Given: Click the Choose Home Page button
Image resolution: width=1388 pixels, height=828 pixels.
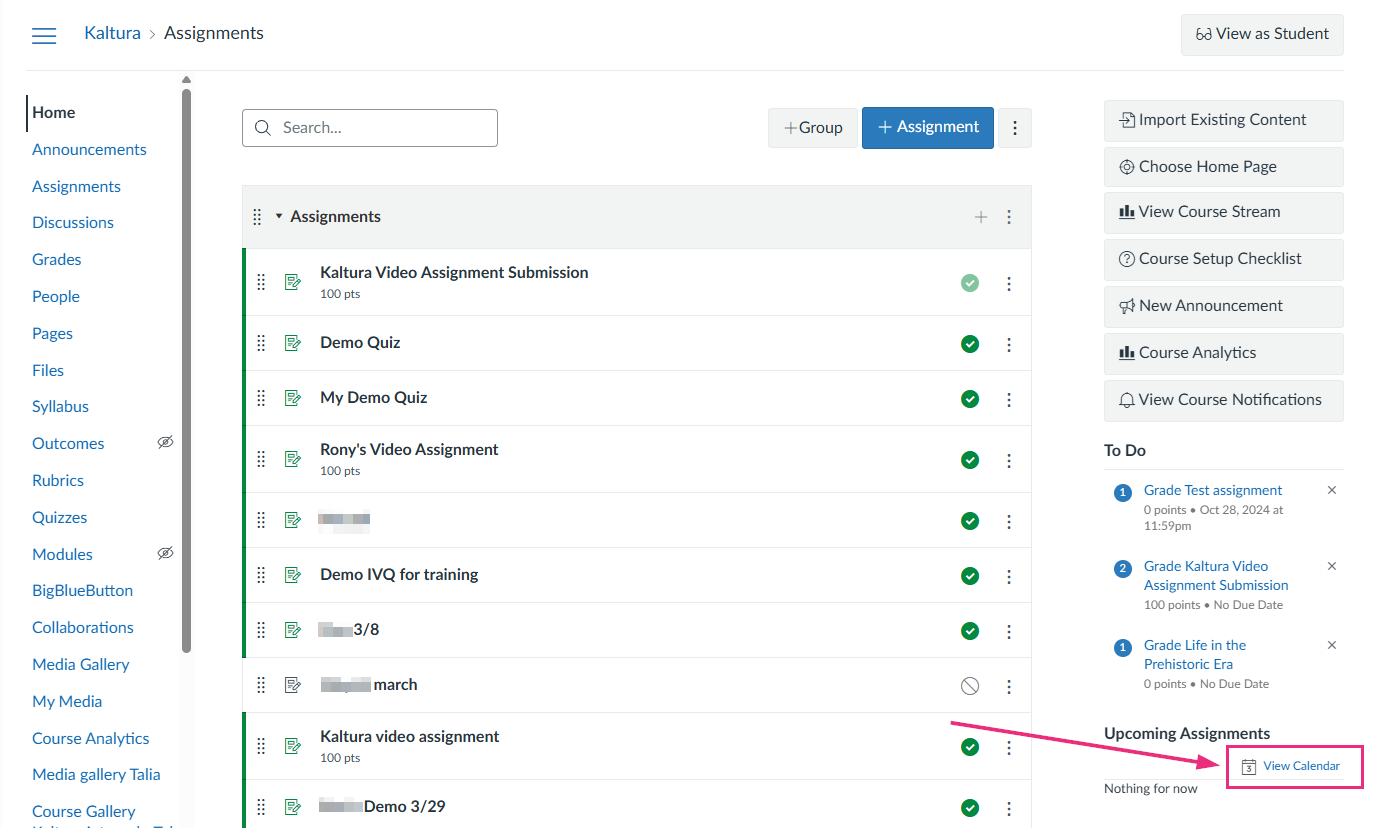Looking at the screenshot, I should point(1224,167).
